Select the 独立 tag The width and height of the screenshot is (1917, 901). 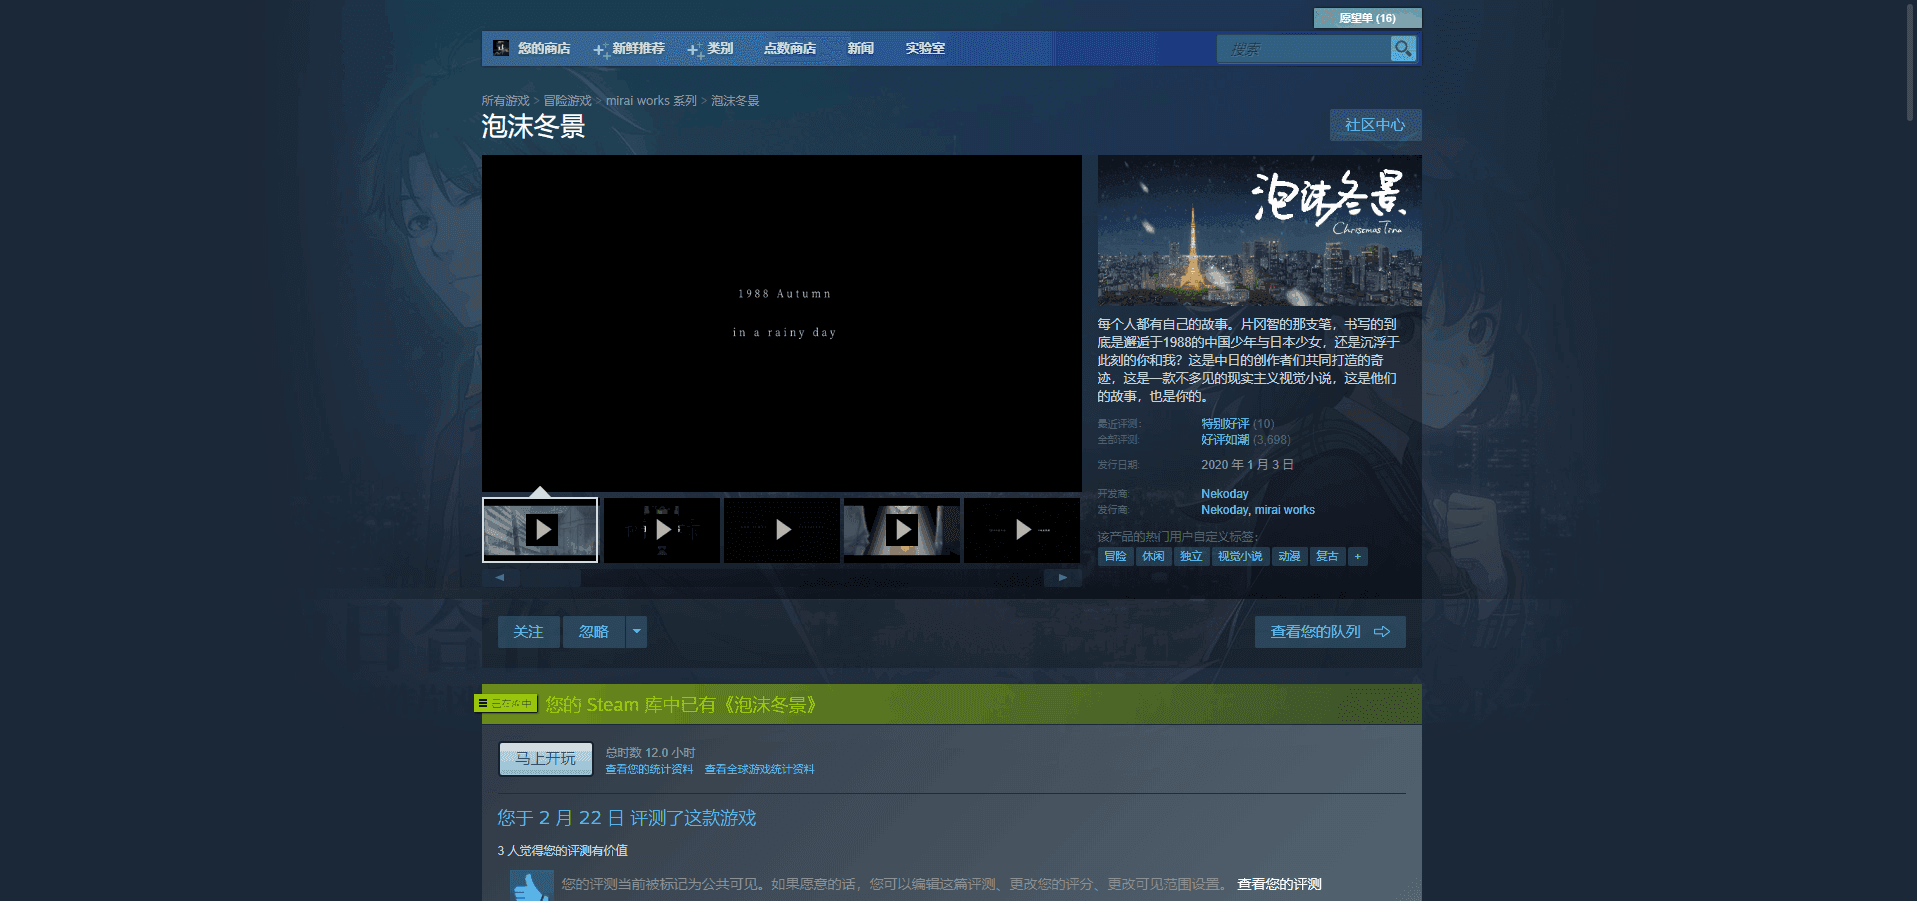click(1191, 556)
